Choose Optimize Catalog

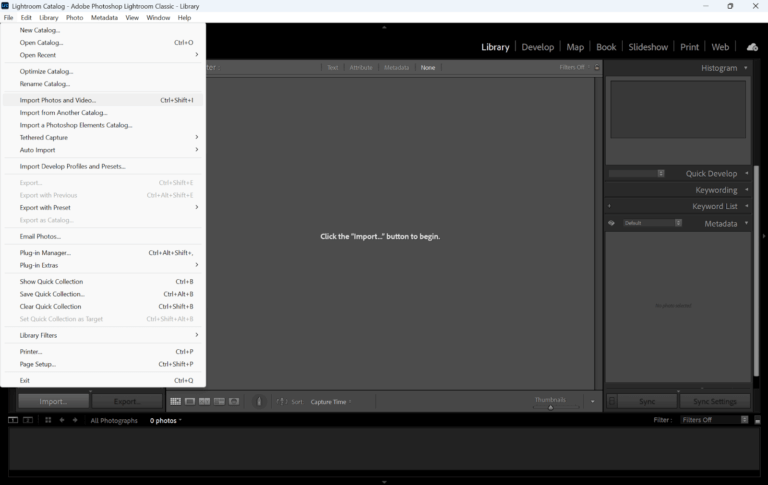(103, 71)
